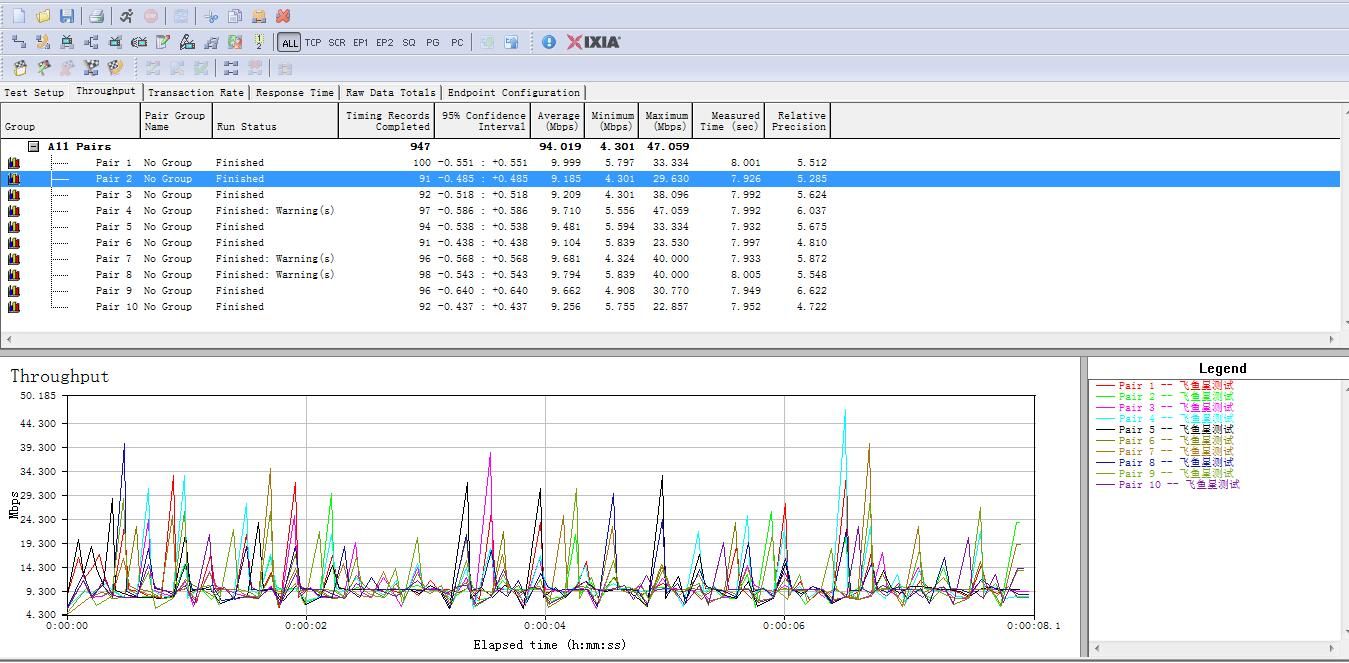Click the Copy icon in top toolbar
The width and height of the screenshot is (1349, 663).
pos(235,16)
